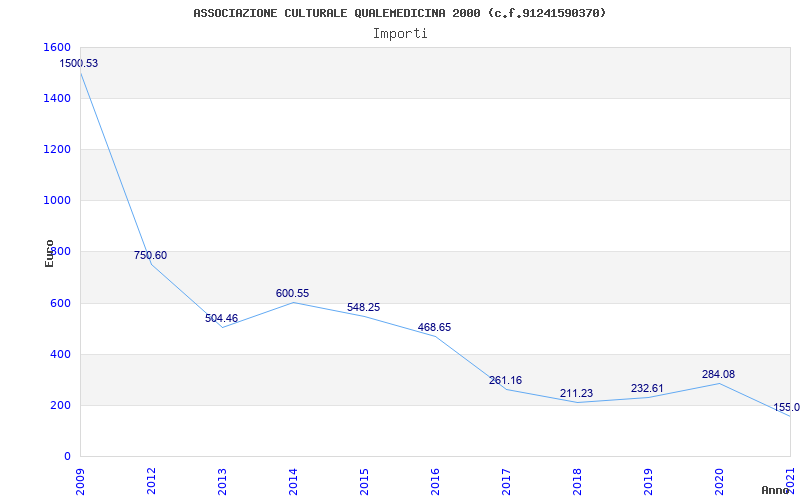
Task: Click the x-axis year 2020
Action: [718, 482]
